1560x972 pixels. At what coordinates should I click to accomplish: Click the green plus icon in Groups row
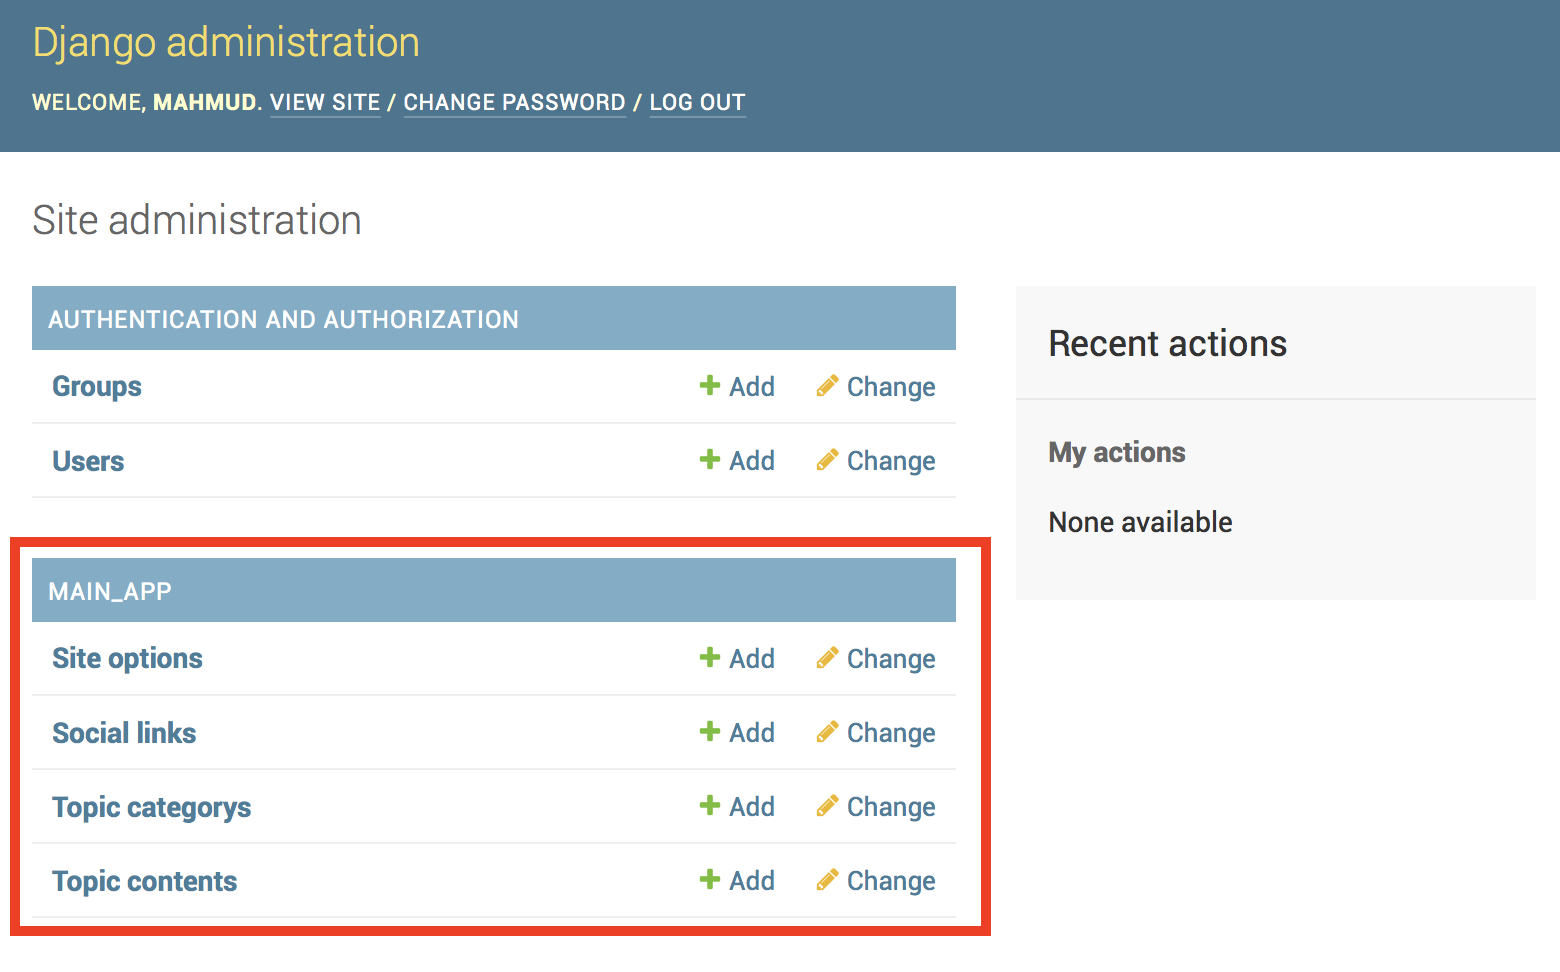(x=710, y=385)
